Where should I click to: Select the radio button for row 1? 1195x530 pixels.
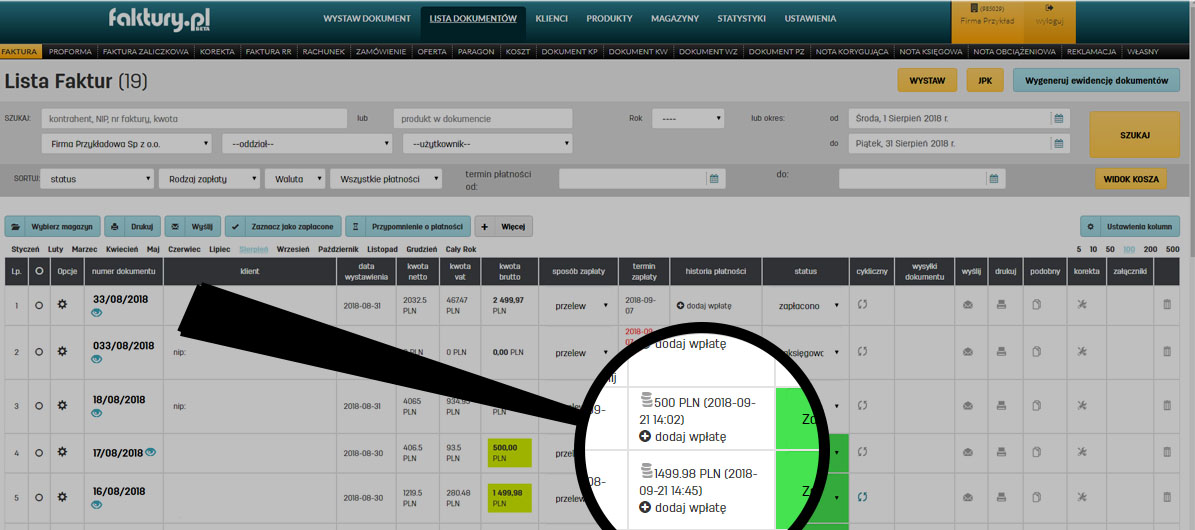pos(39,305)
